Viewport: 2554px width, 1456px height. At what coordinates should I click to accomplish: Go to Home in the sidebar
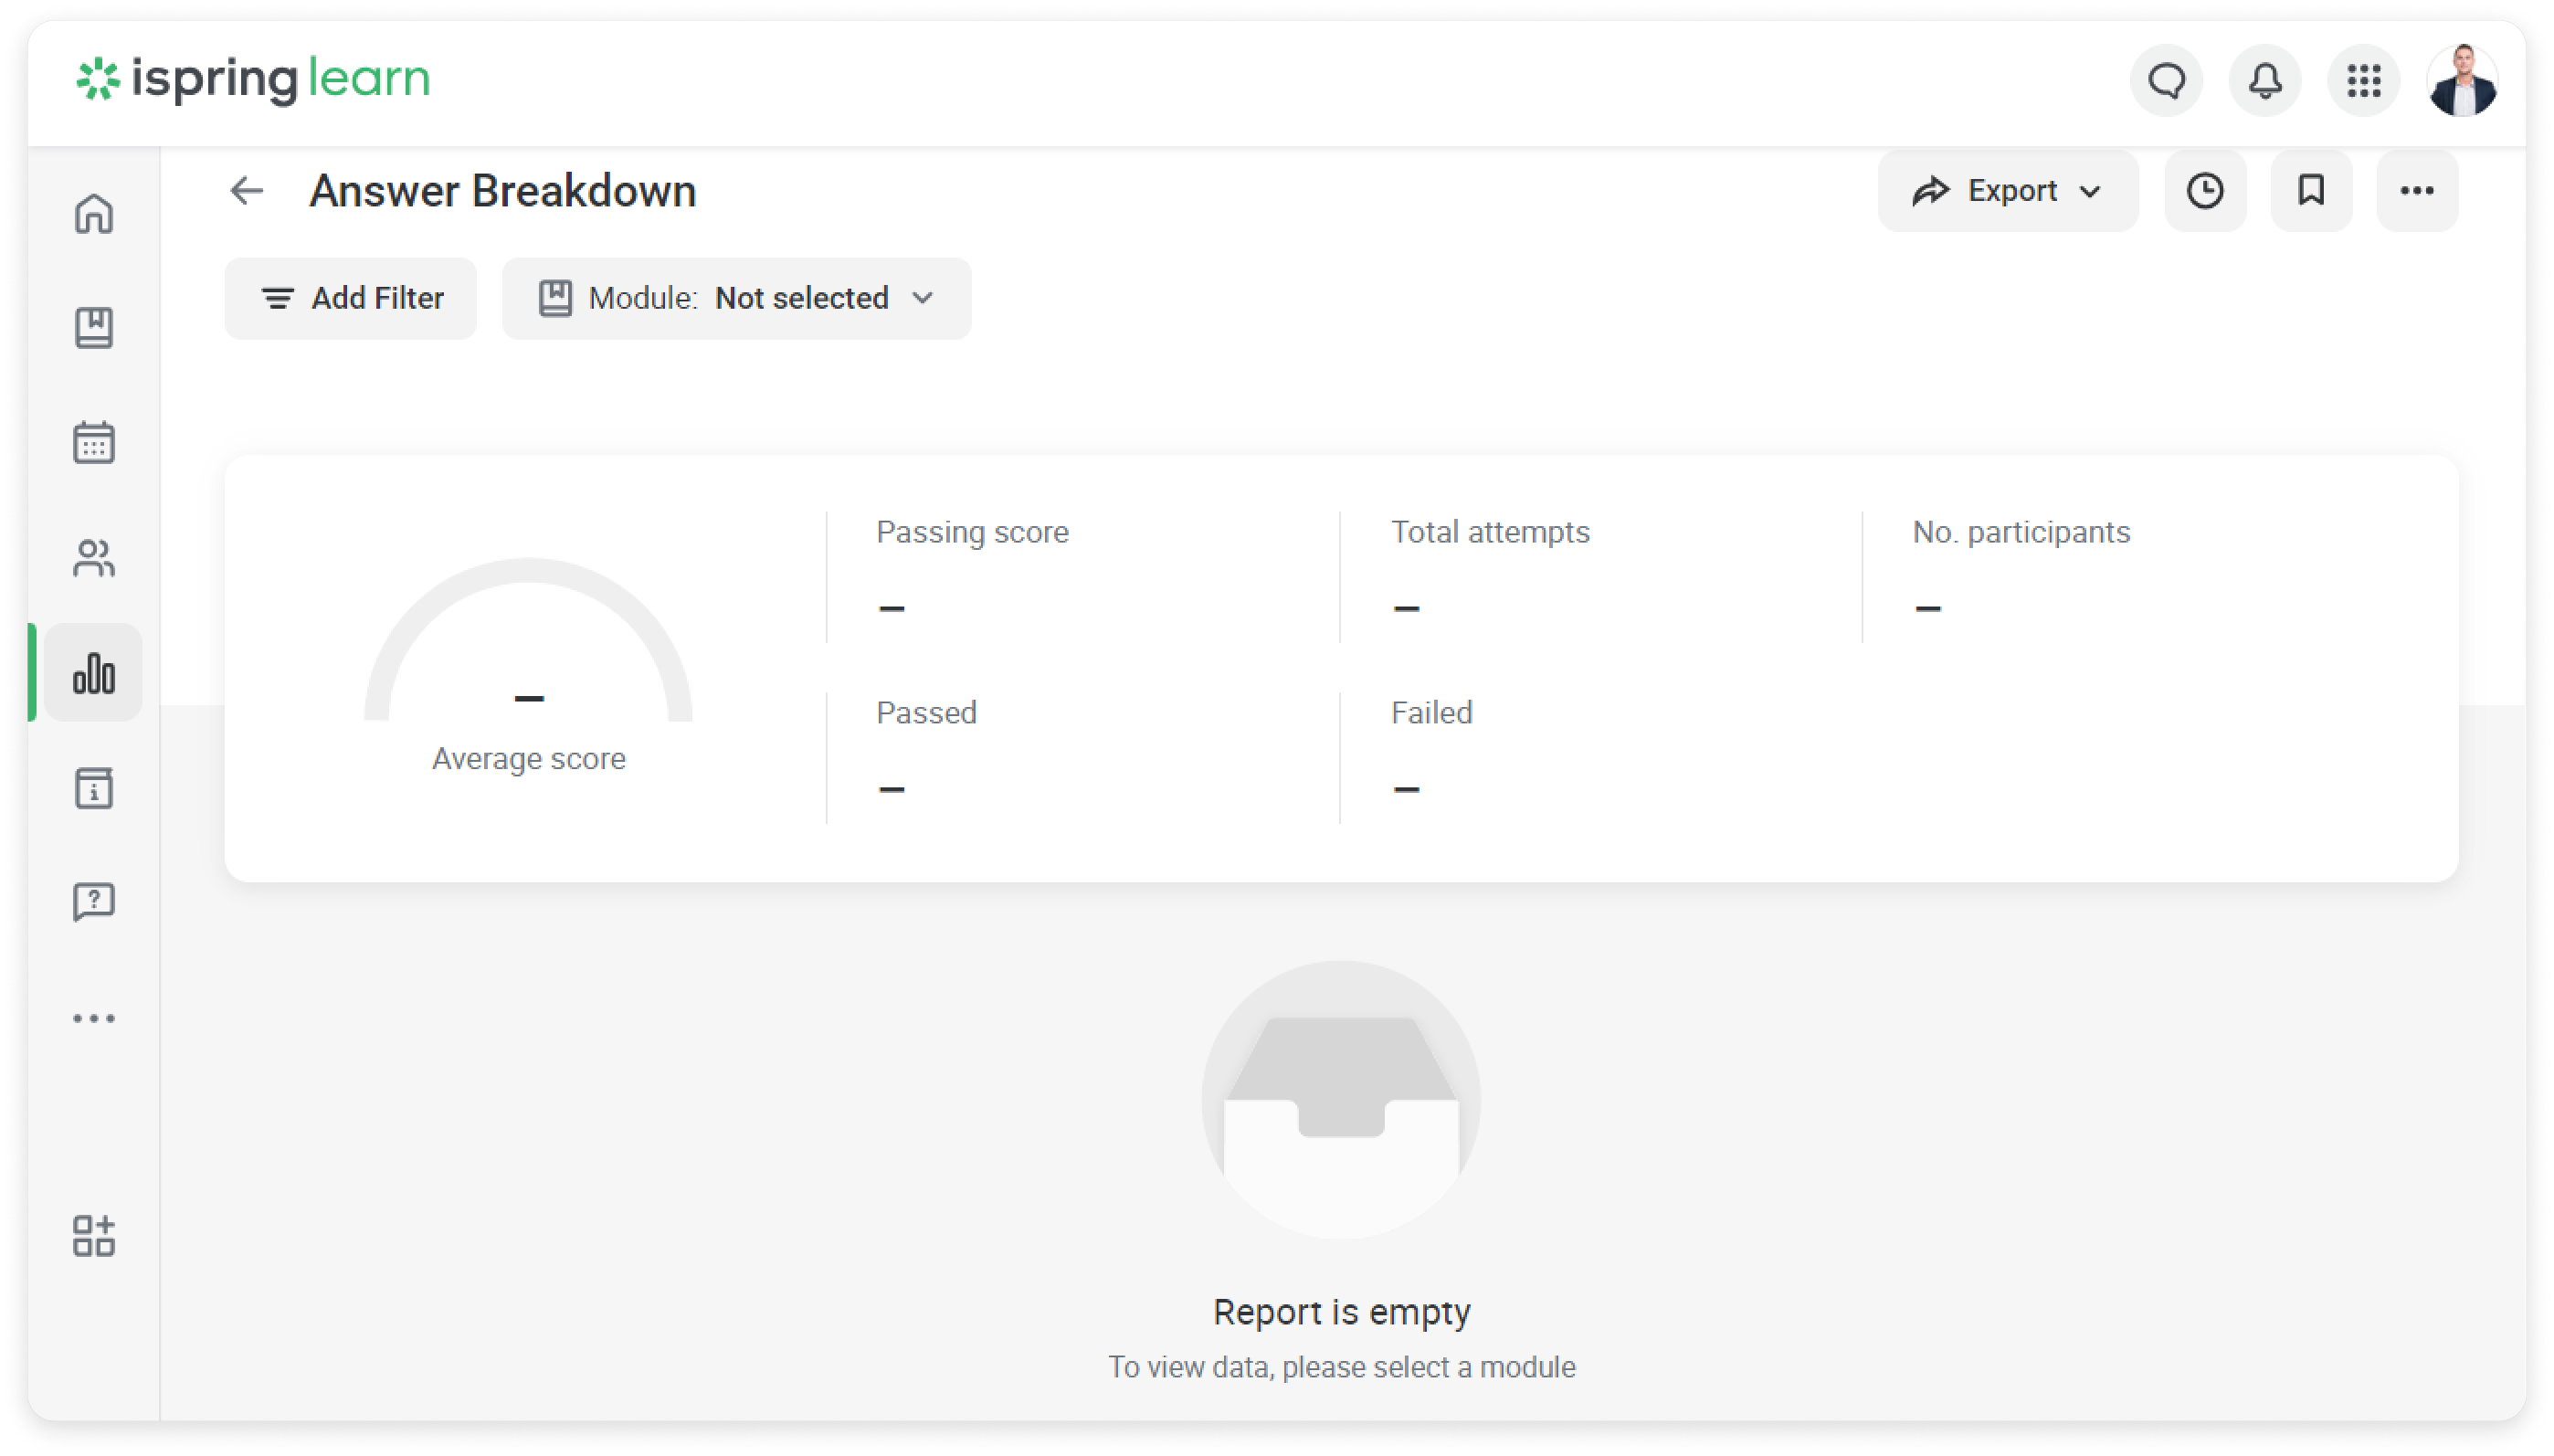[x=94, y=213]
